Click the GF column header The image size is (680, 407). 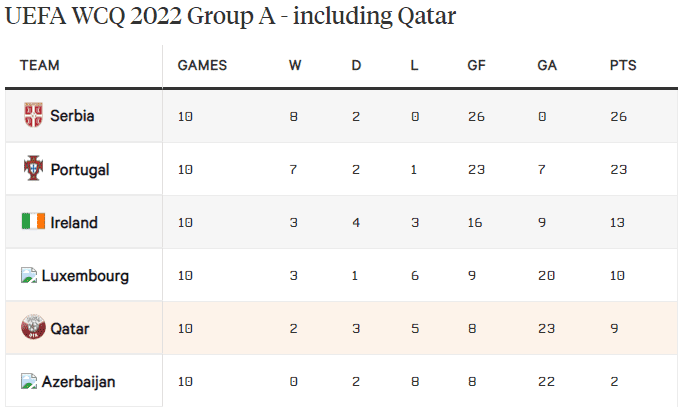(x=477, y=66)
